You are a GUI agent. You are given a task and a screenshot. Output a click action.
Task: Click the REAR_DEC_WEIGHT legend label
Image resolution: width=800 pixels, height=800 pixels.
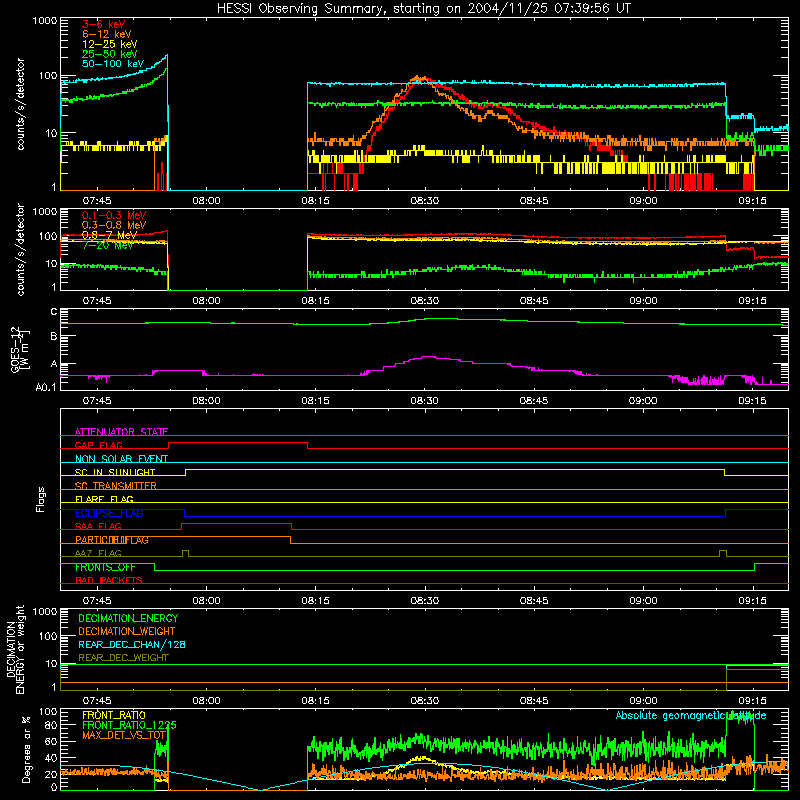pyautogui.click(x=123, y=658)
